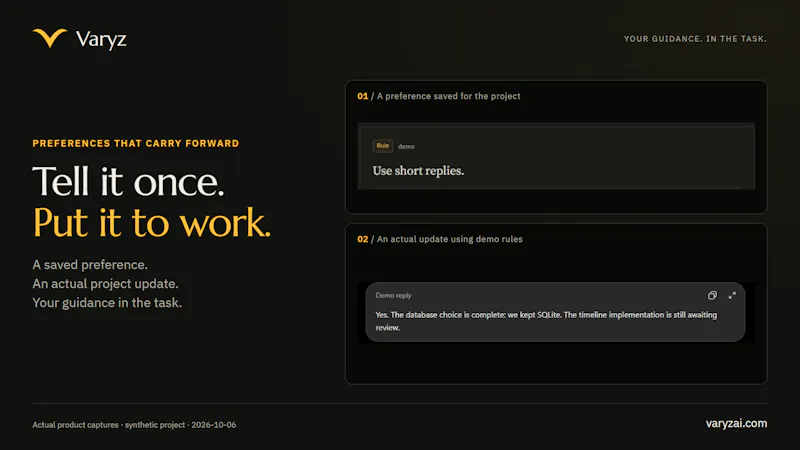Click '01 / A preference saved for the project'

point(439,96)
